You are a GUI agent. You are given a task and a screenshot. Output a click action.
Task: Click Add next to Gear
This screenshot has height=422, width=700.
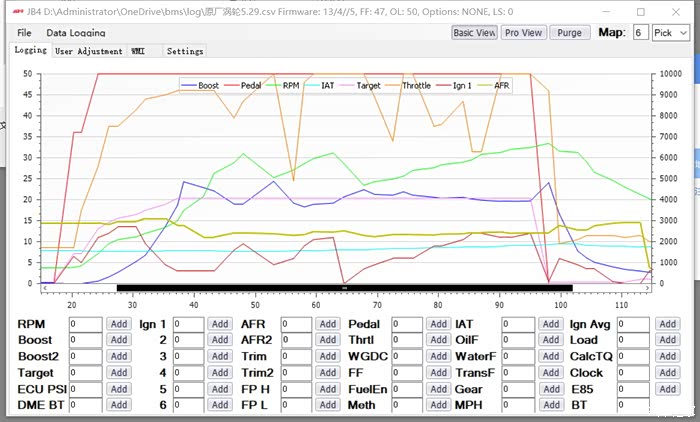(551, 389)
